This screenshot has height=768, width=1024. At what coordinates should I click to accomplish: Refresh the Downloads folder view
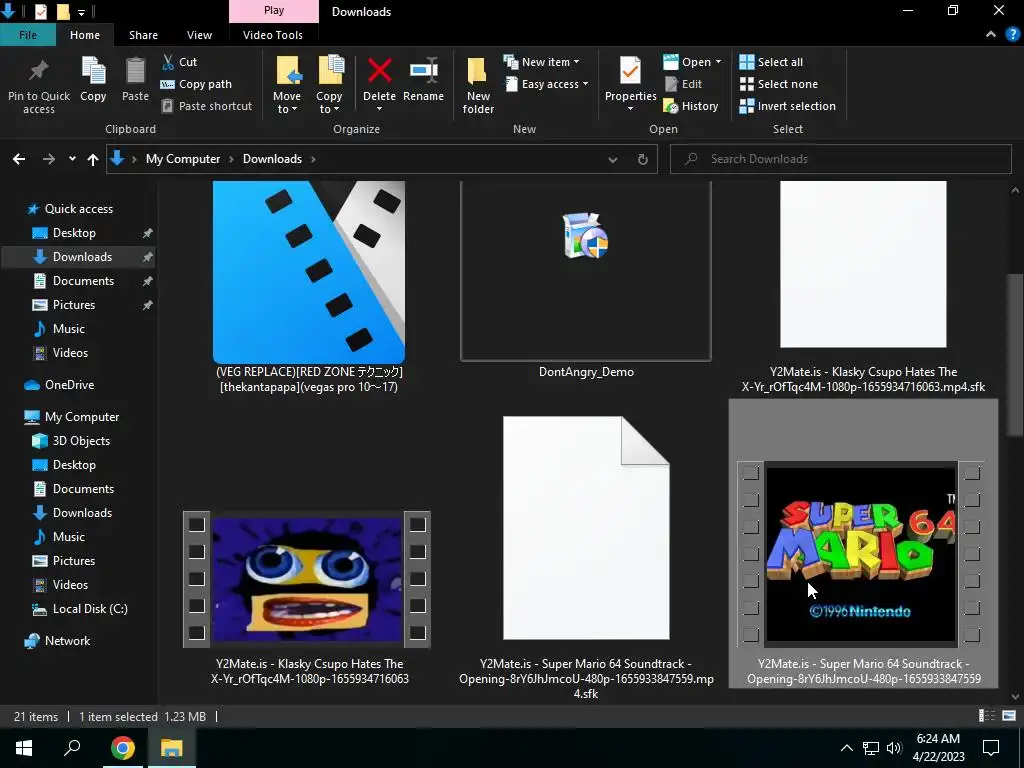[642, 159]
